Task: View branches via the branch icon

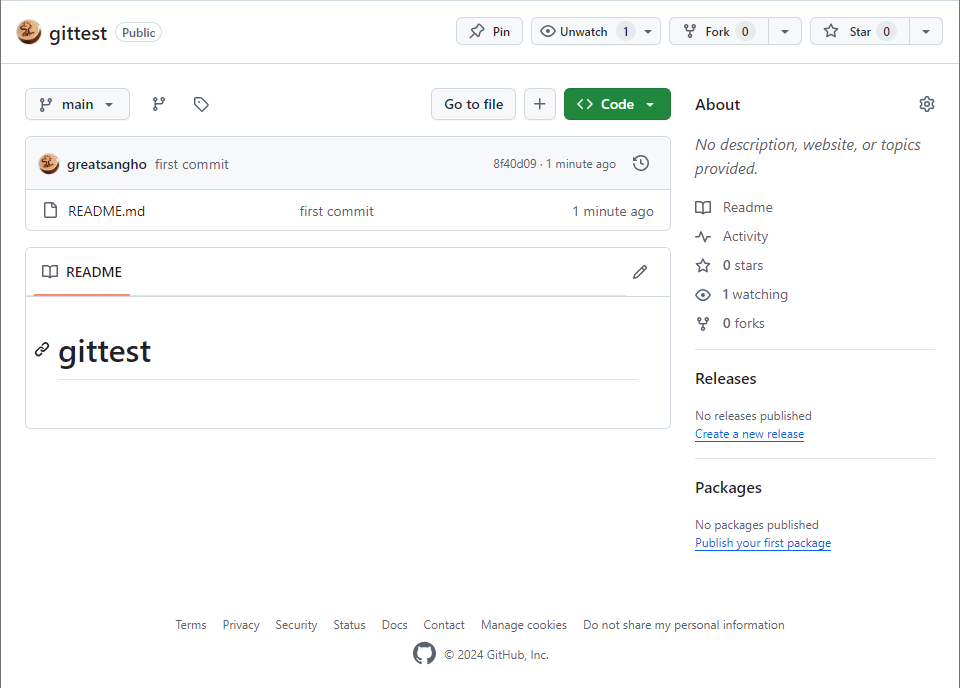Action: [x=159, y=104]
